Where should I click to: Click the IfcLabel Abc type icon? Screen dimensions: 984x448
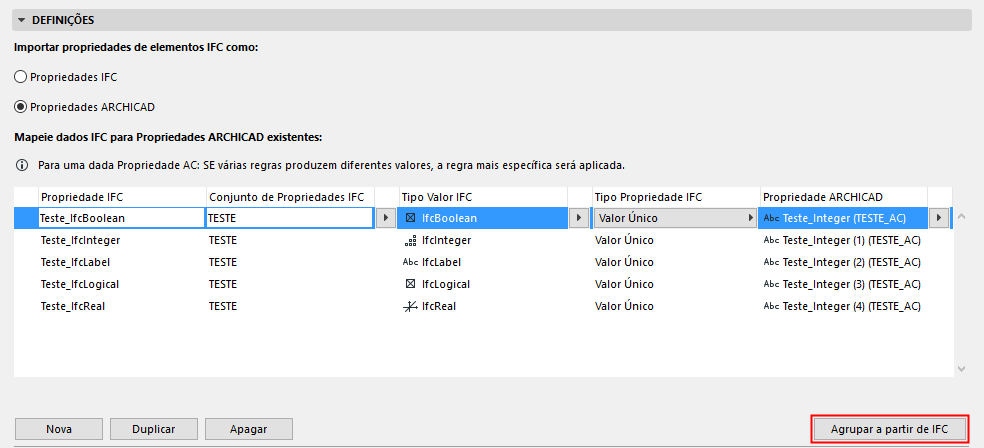(x=410, y=262)
